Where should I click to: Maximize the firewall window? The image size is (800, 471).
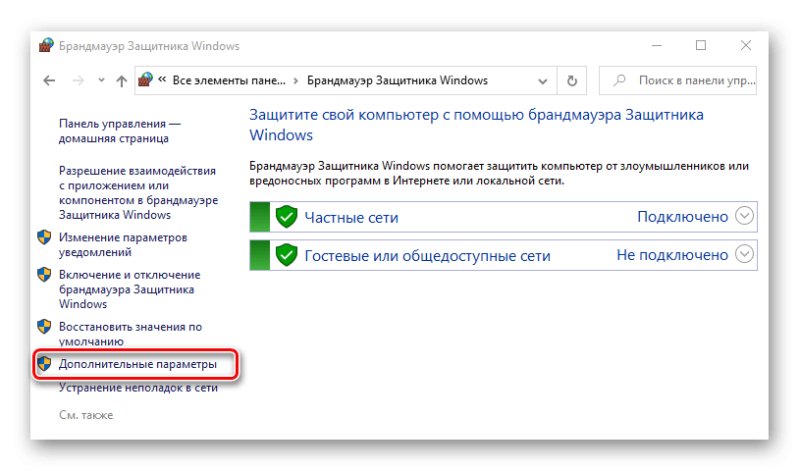(x=701, y=45)
